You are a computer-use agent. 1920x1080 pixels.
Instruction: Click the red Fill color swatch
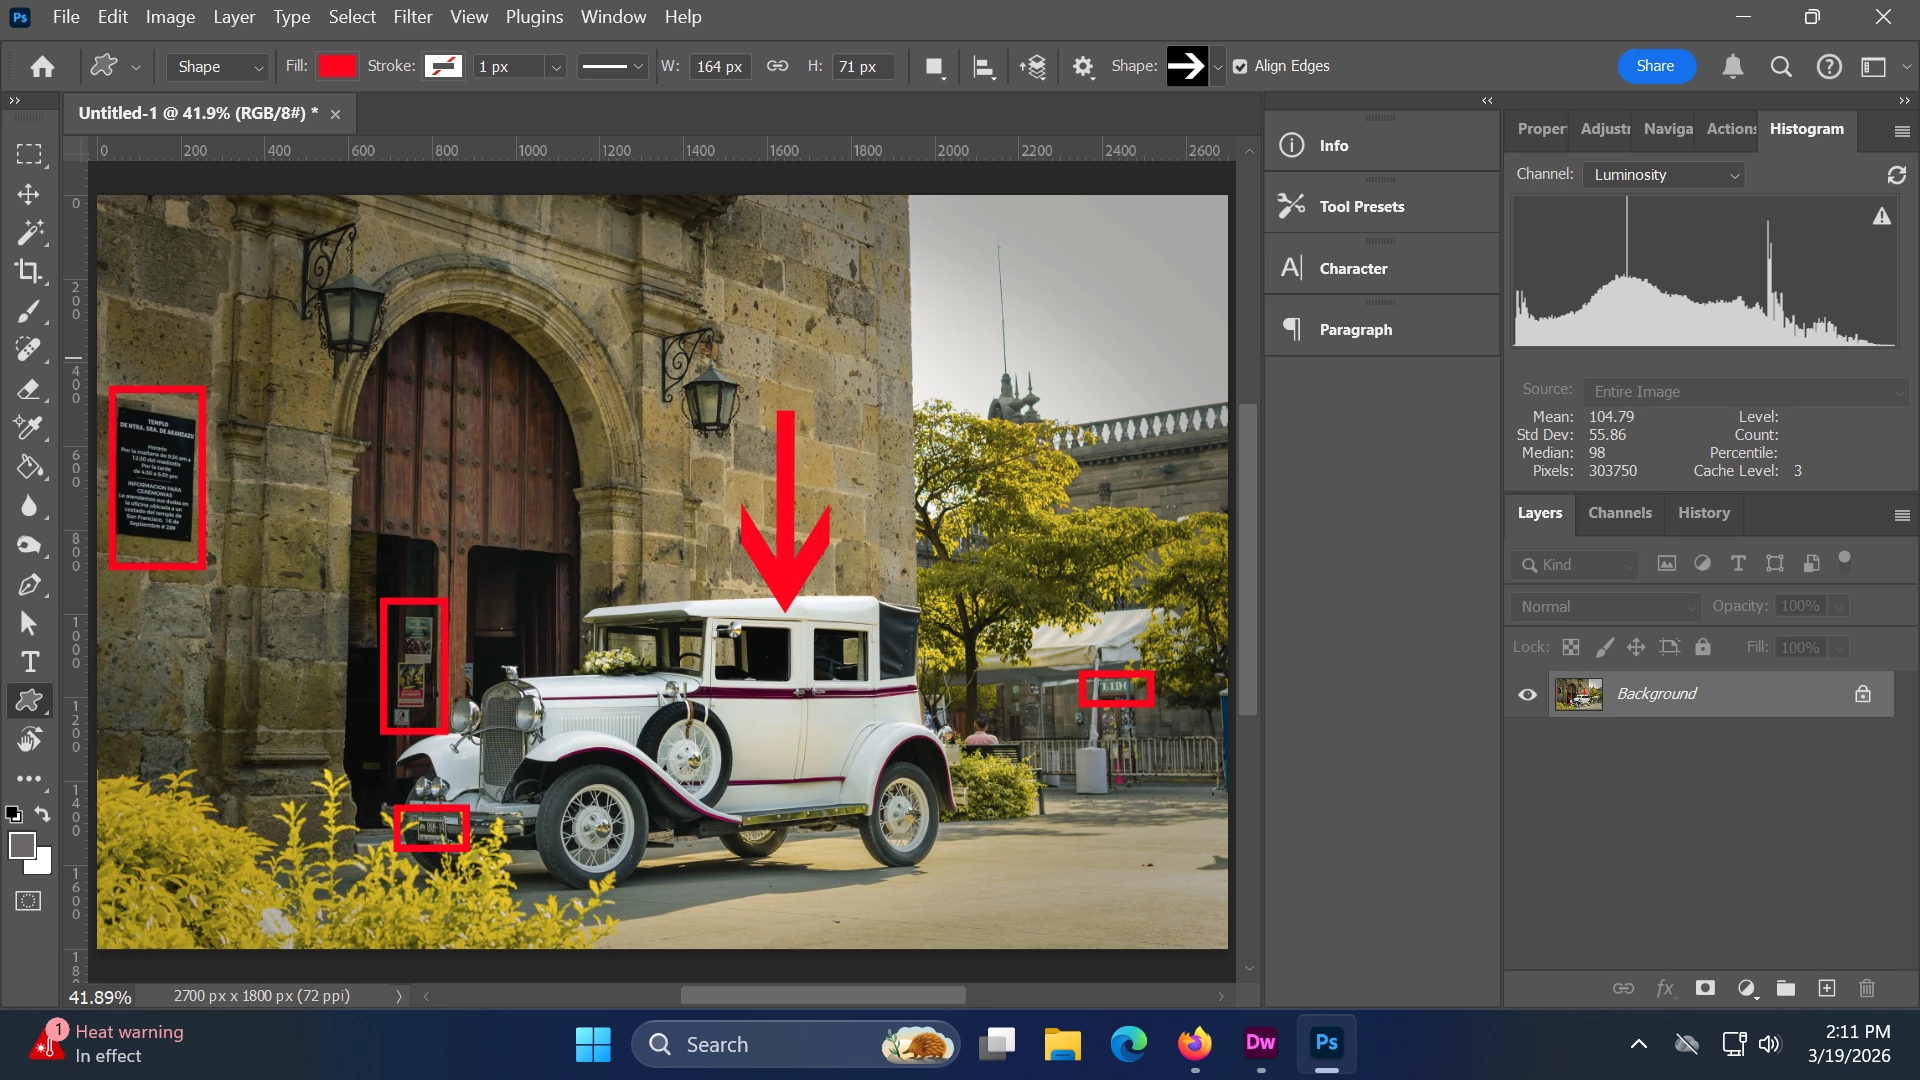(x=336, y=66)
